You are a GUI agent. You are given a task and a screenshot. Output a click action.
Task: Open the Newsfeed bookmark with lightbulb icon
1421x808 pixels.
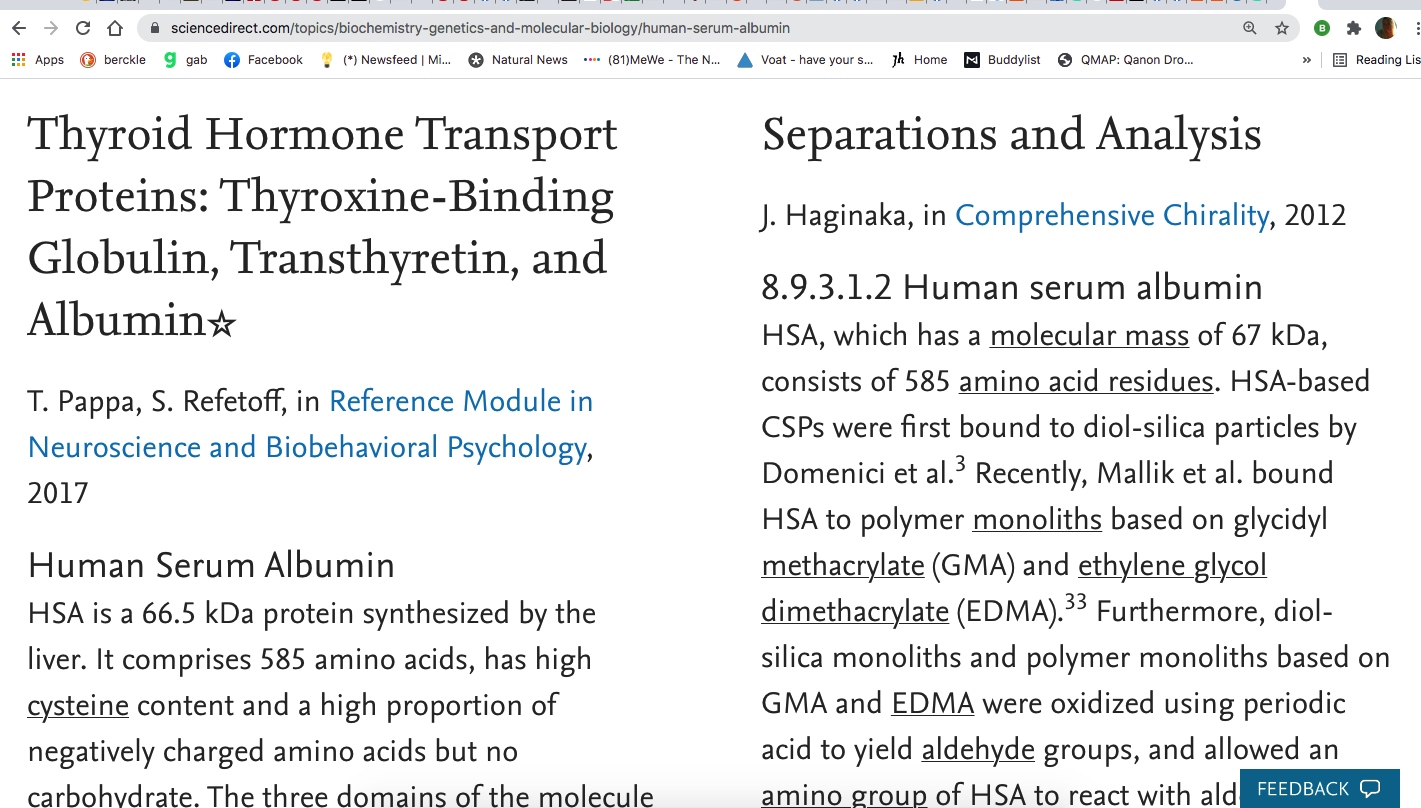[x=385, y=60]
